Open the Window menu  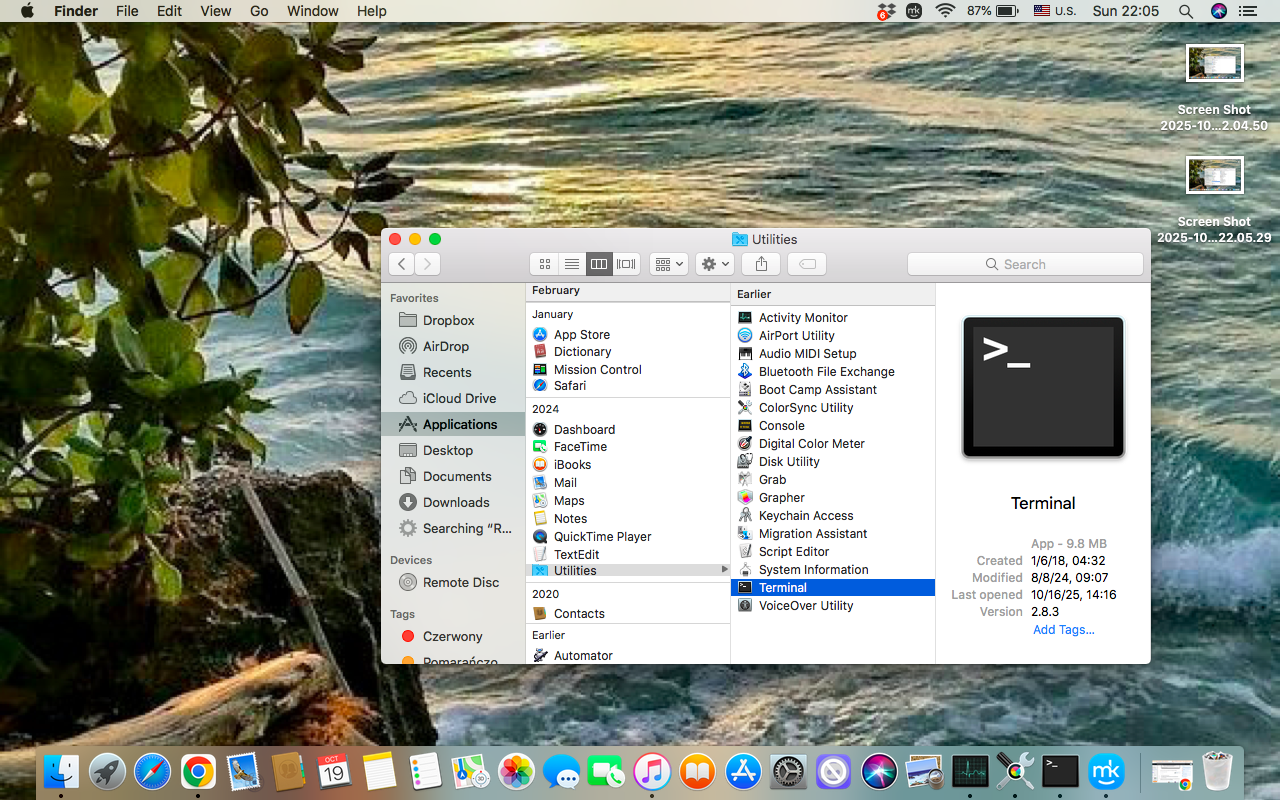tap(312, 11)
